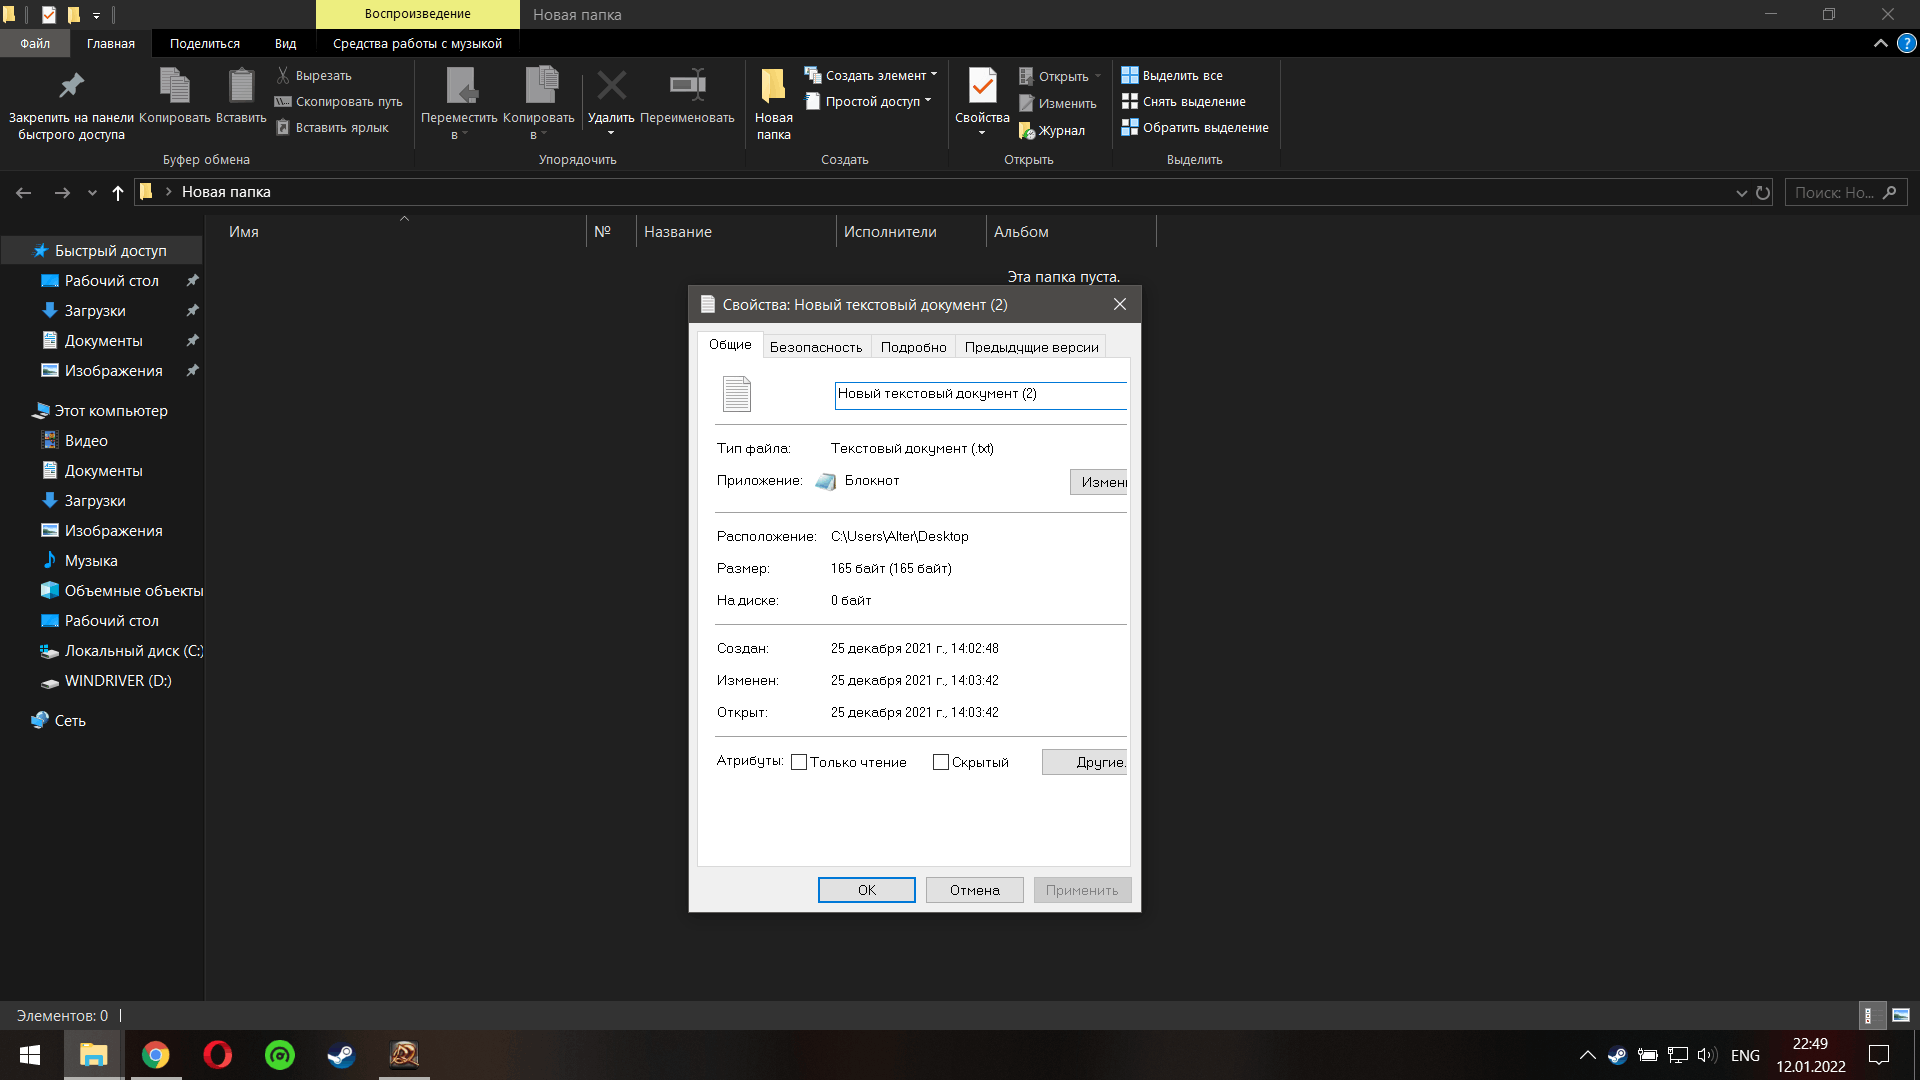
Task: Edit the file name input field
Action: pos(980,393)
